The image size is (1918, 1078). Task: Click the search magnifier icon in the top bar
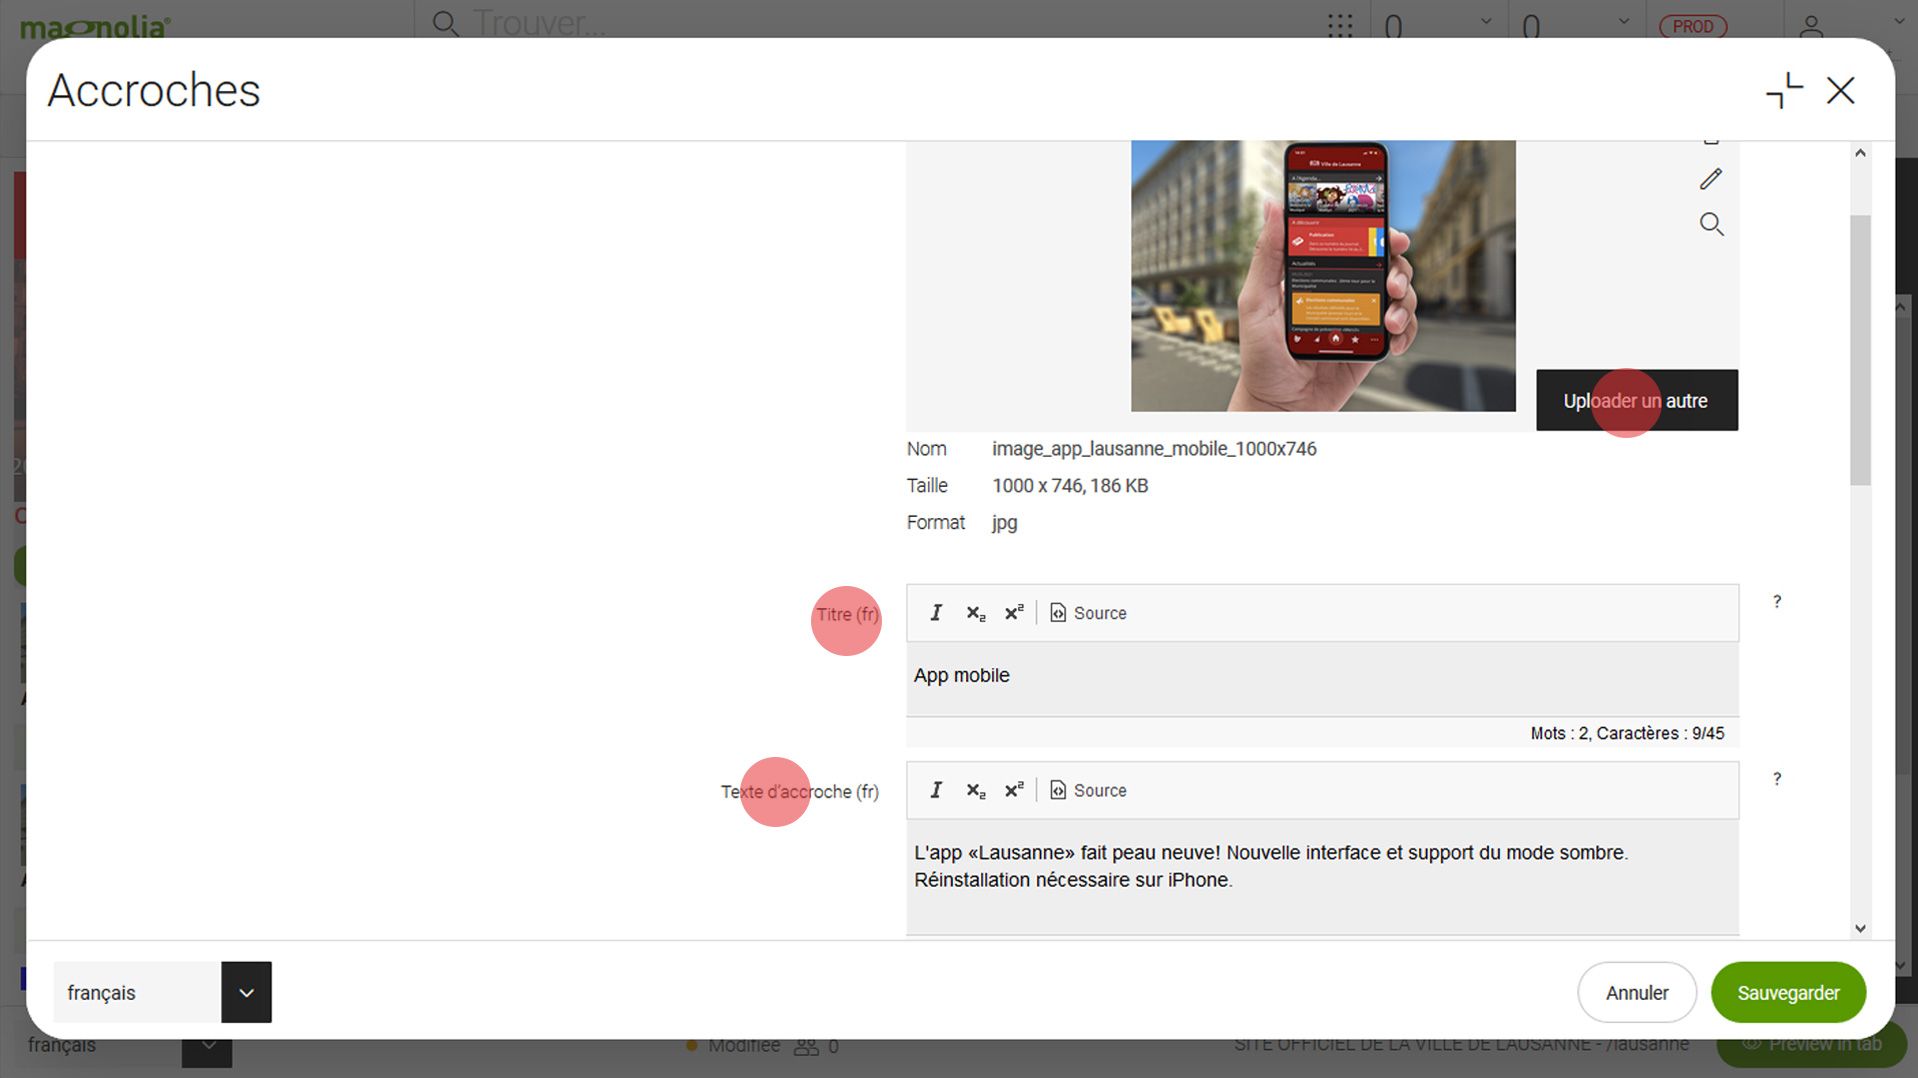446,23
